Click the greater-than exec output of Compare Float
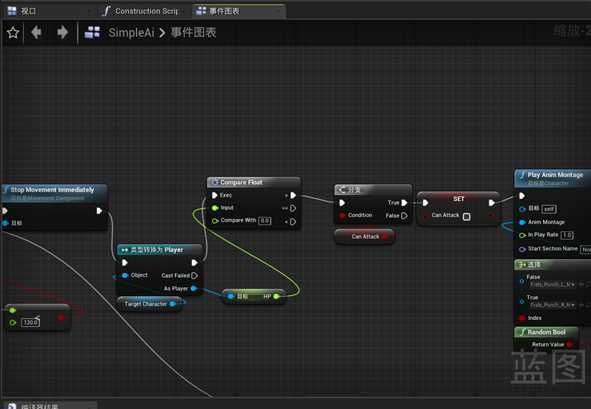The width and height of the screenshot is (591, 409). coord(293,195)
